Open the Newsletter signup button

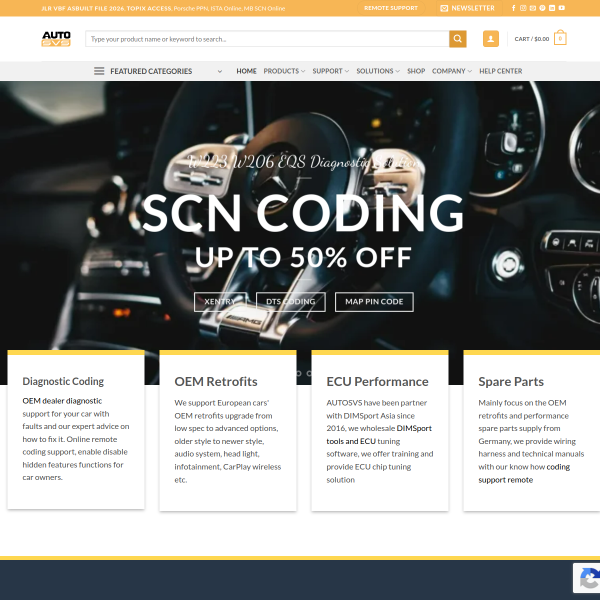(x=468, y=8)
